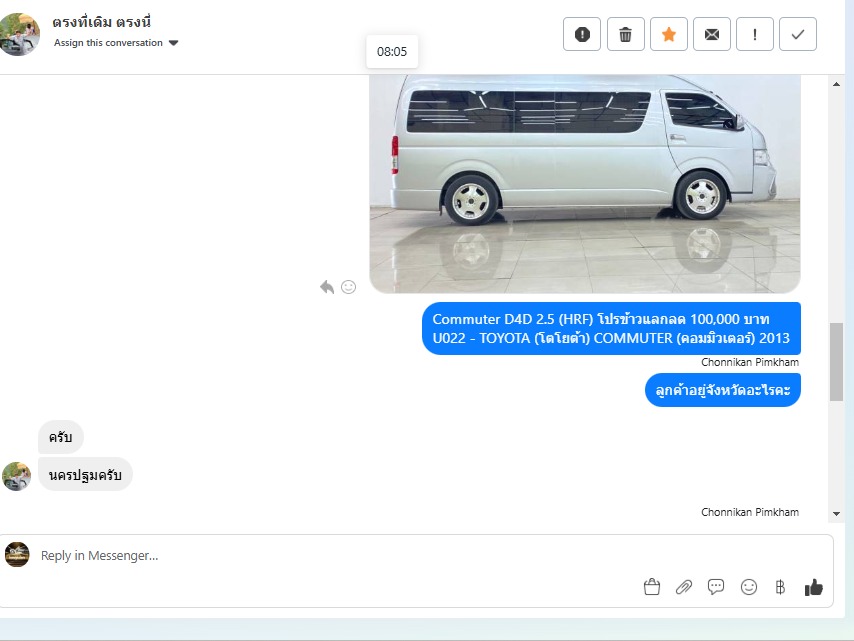The height and width of the screenshot is (641, 854).
Task: Flag conversation as priority with exclamation mark
Action: [x=754, y=34]
